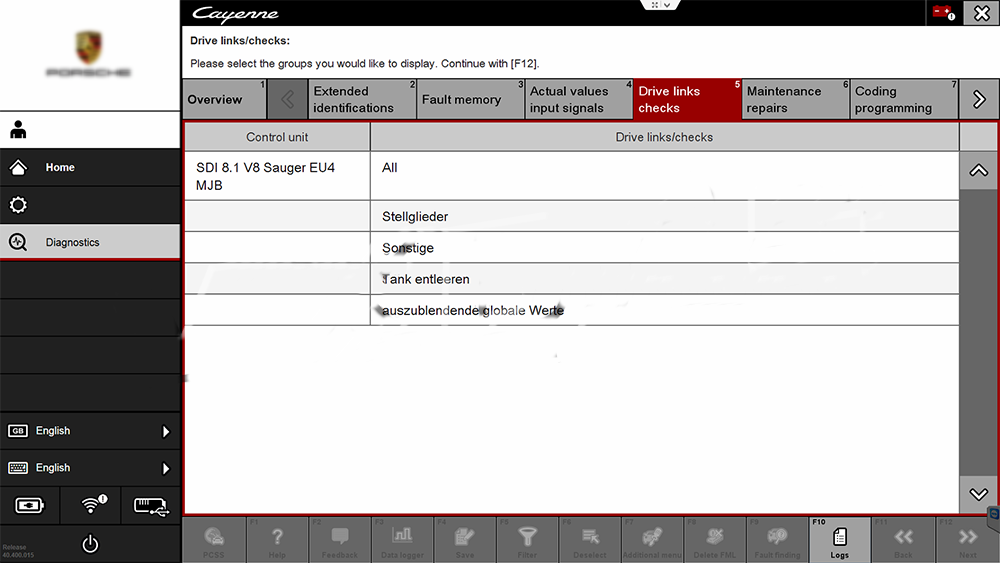Select Diagnostics in sidebar
This screenshot has width=1000, height=563.
90,242
